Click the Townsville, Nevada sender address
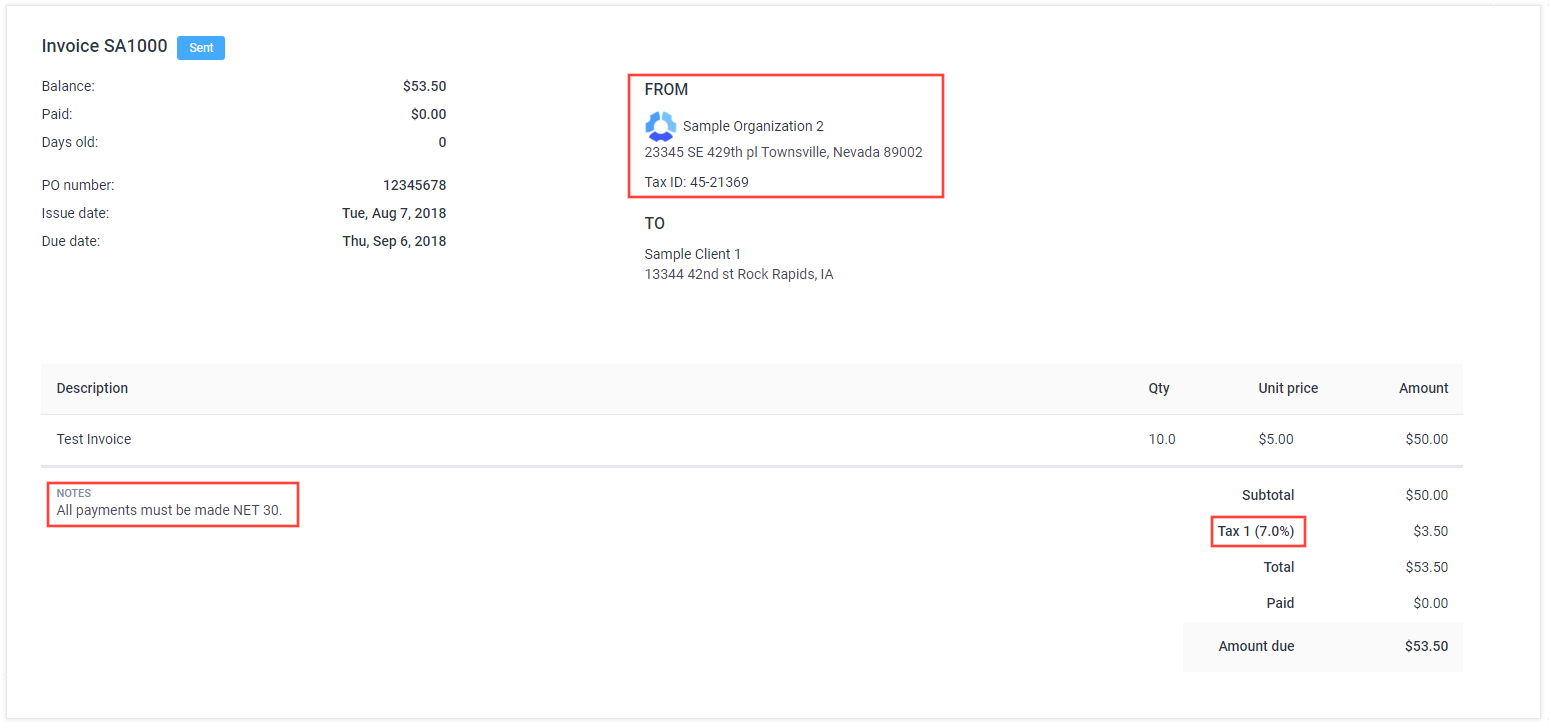 click(783, 153)
